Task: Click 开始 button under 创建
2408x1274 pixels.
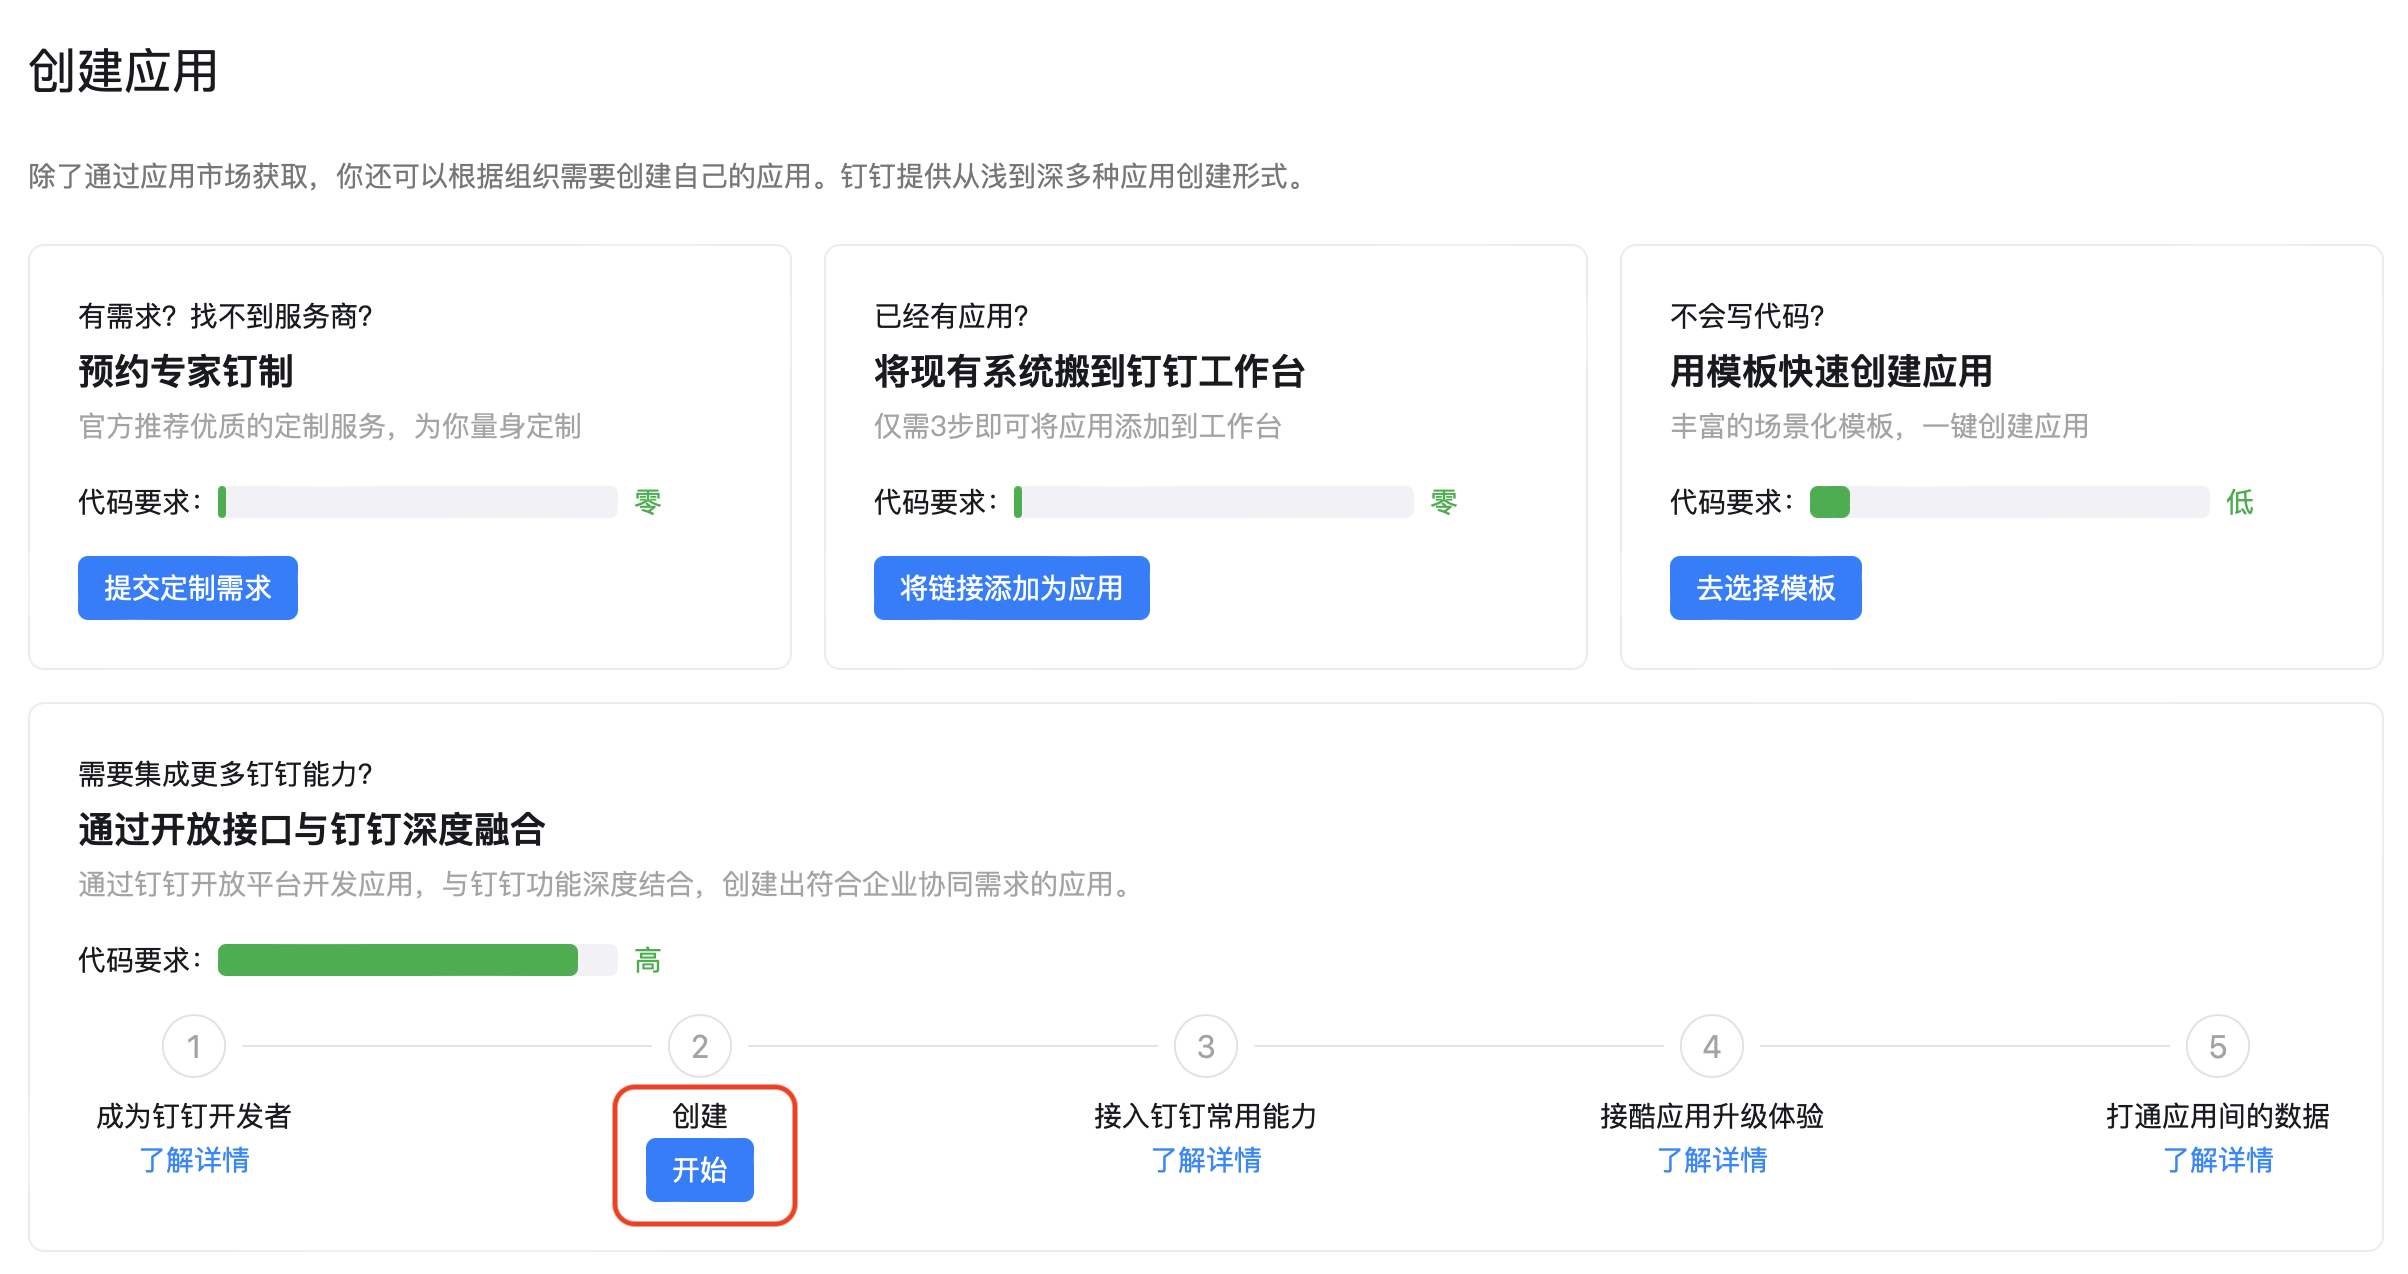Action: coord(700,1169)
